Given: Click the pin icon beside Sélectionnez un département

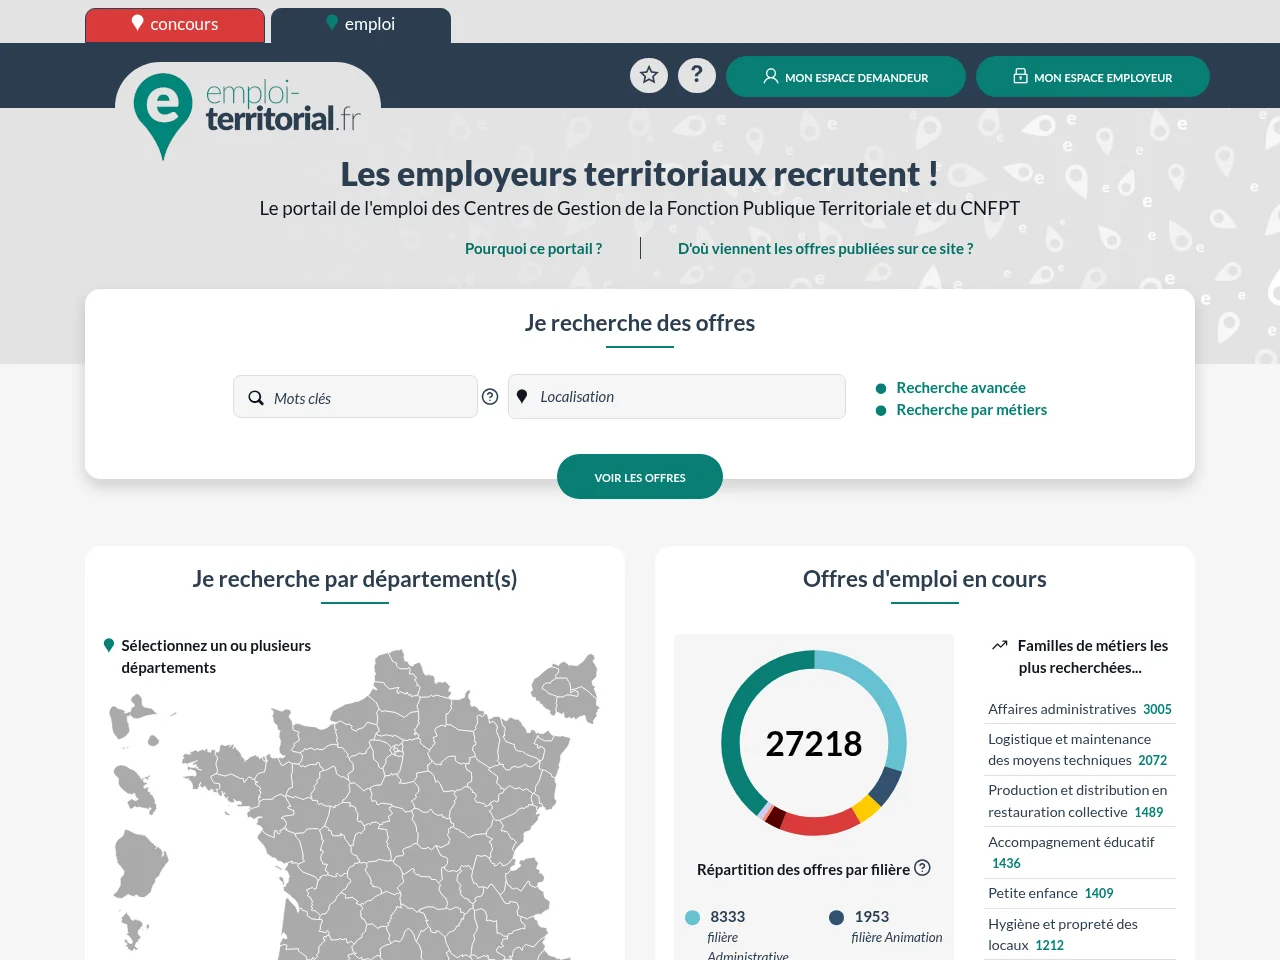Looking at the screenshot, I should (x=109, y=645).
